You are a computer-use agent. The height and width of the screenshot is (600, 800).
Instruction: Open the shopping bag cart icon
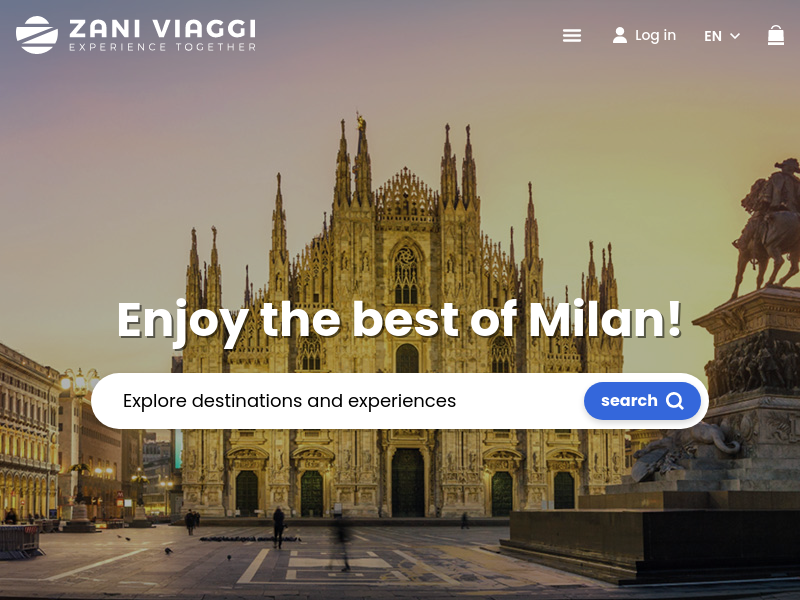point(776,35)
